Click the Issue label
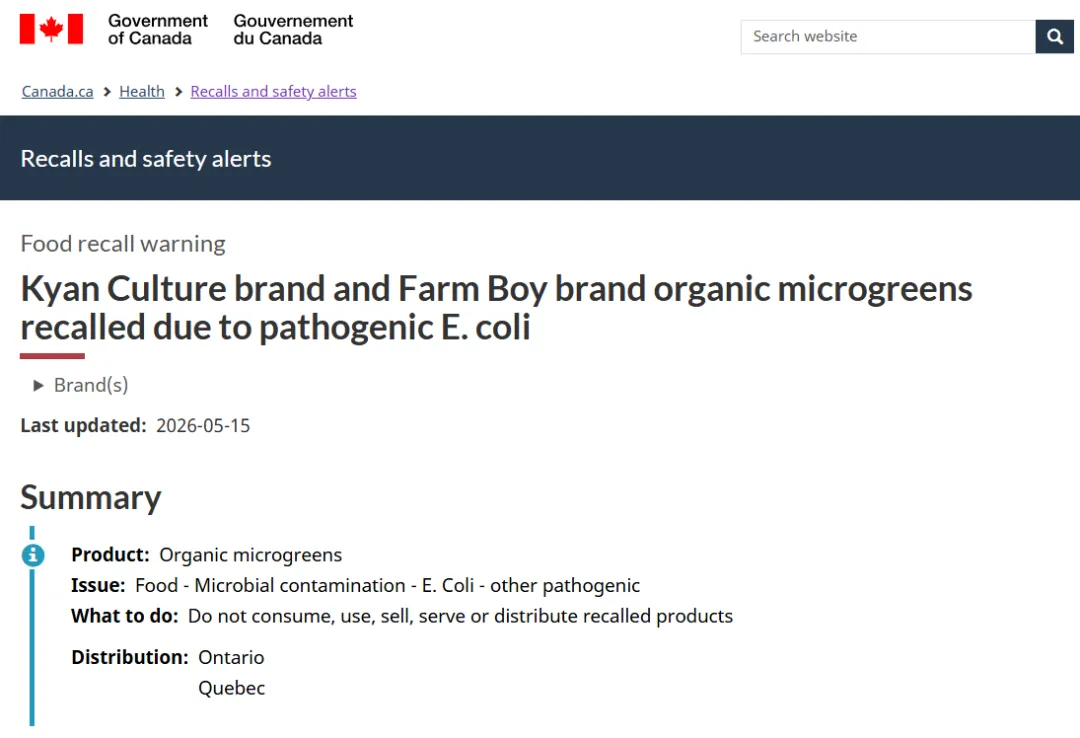The width and height of the screenshot is (1080, 738). click(x=98, y=586)
